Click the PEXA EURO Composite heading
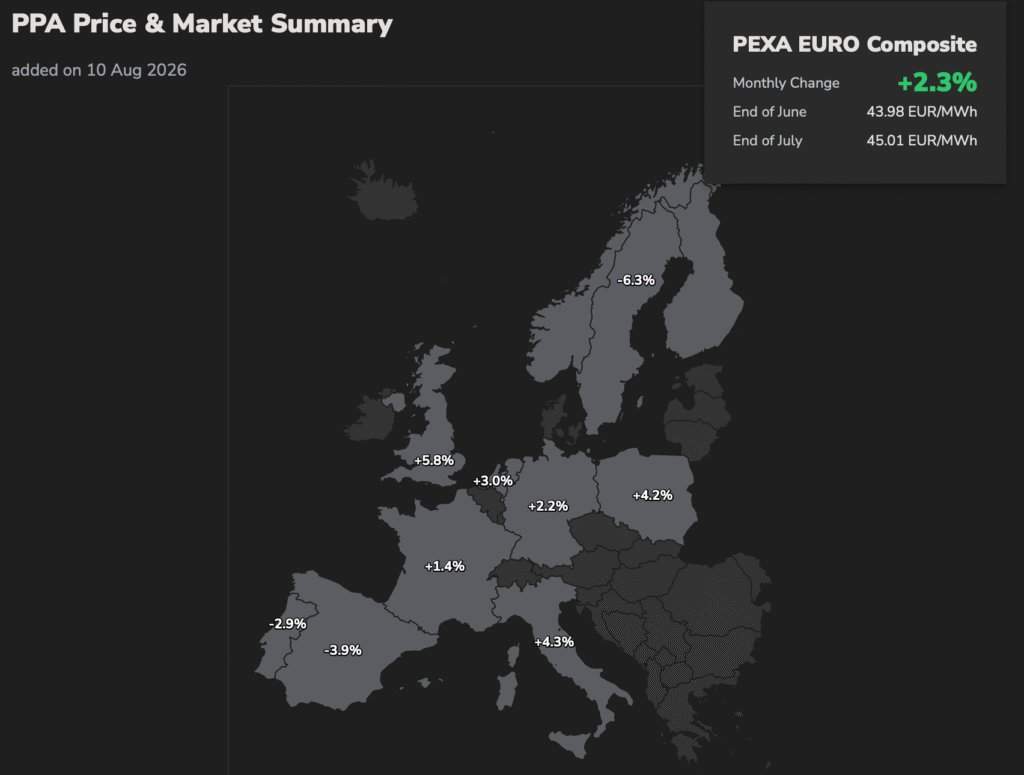 tap(854, 44)
